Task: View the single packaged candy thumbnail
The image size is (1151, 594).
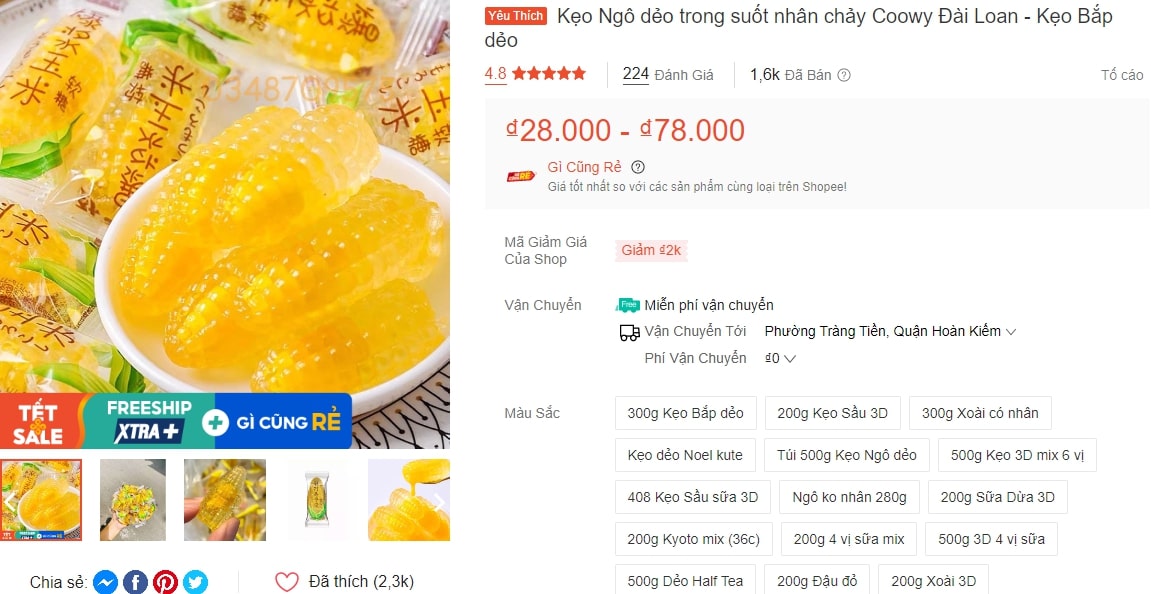Action: point(317,500)
